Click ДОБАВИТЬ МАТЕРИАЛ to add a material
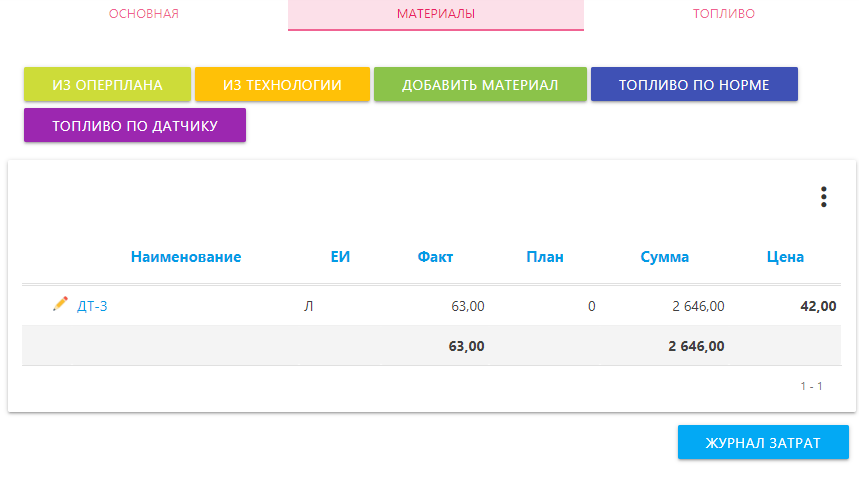The width and height of the screenshot is (859, 479). [x=480, y=85]
